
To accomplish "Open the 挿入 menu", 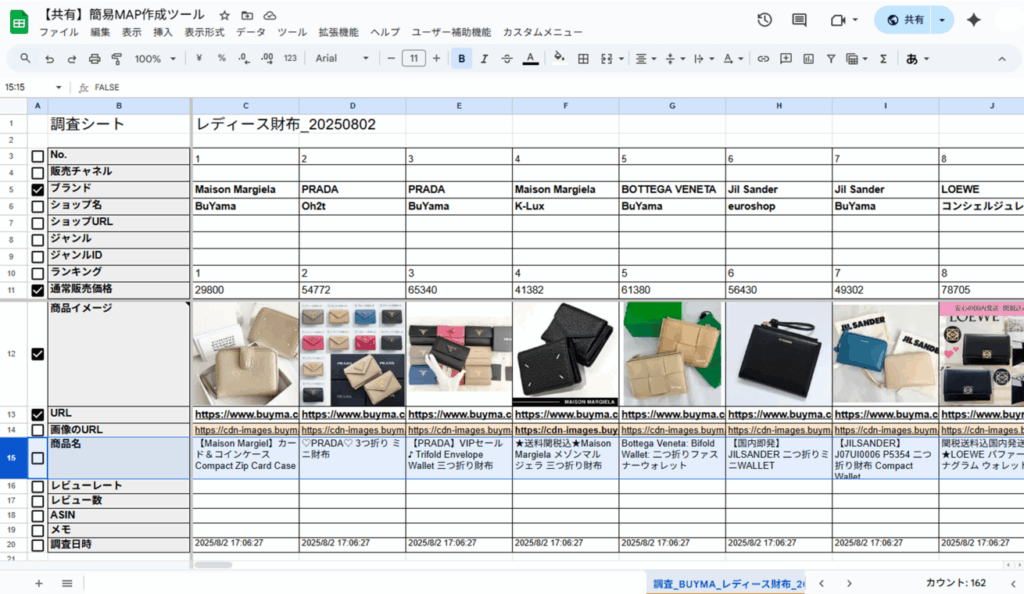I will [163, 32].
